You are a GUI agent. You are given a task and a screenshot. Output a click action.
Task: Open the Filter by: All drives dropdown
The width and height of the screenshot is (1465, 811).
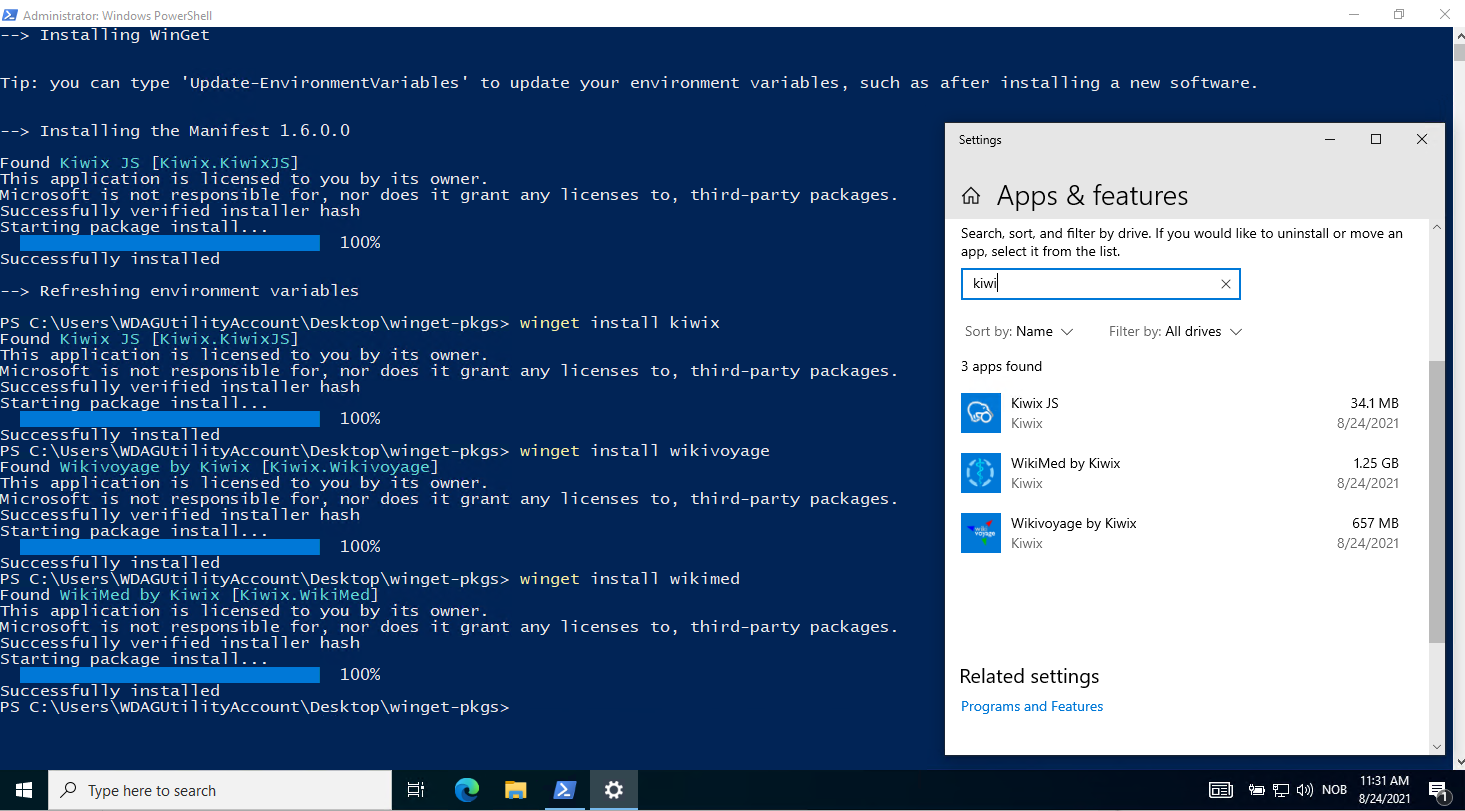[1175, 331]
